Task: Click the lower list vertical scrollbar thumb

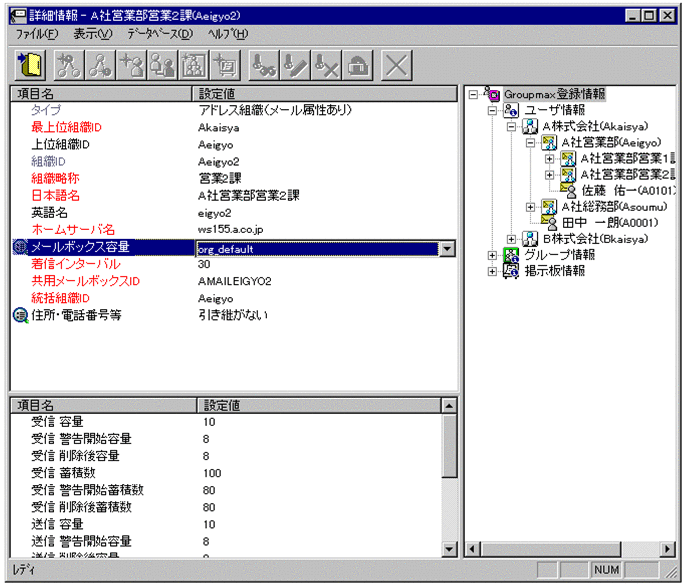Action: [449, 445]
